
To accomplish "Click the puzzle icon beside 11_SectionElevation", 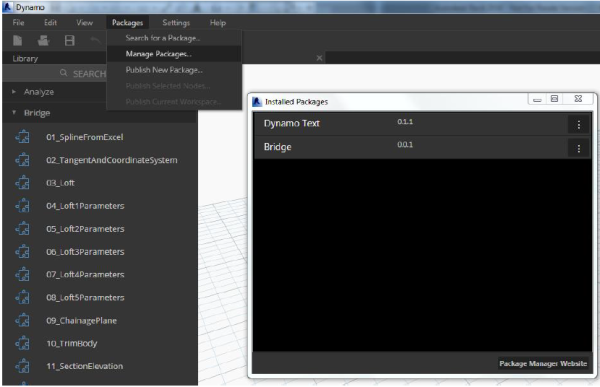I will click(23, 366).
